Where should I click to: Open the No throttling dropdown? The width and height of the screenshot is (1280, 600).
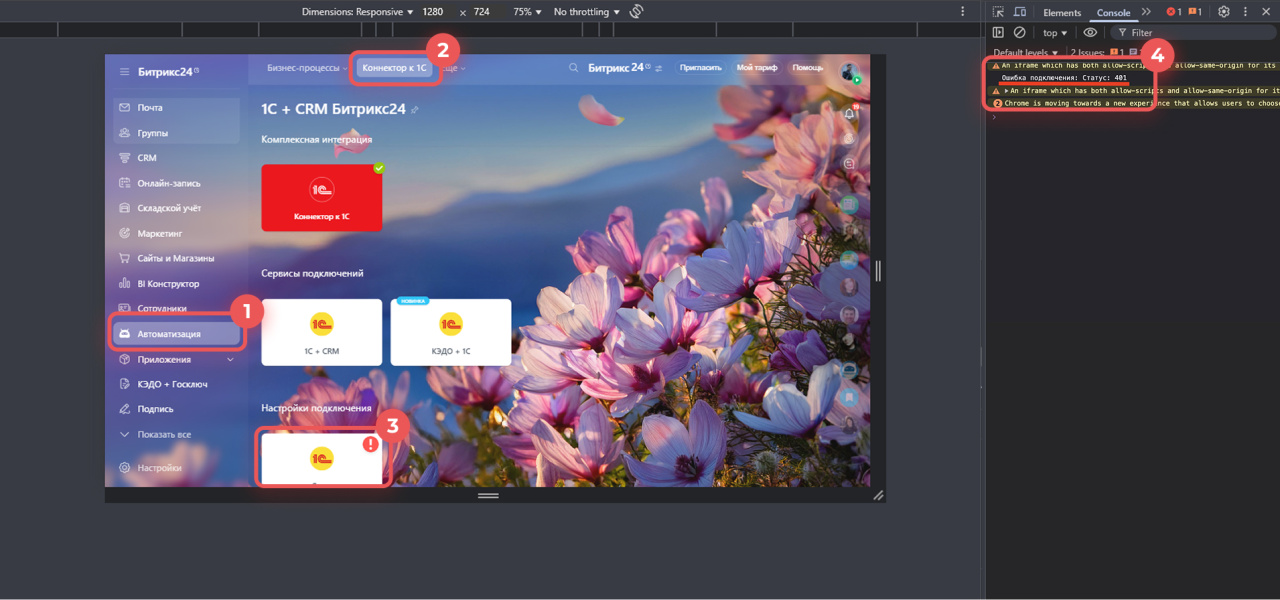586,12
